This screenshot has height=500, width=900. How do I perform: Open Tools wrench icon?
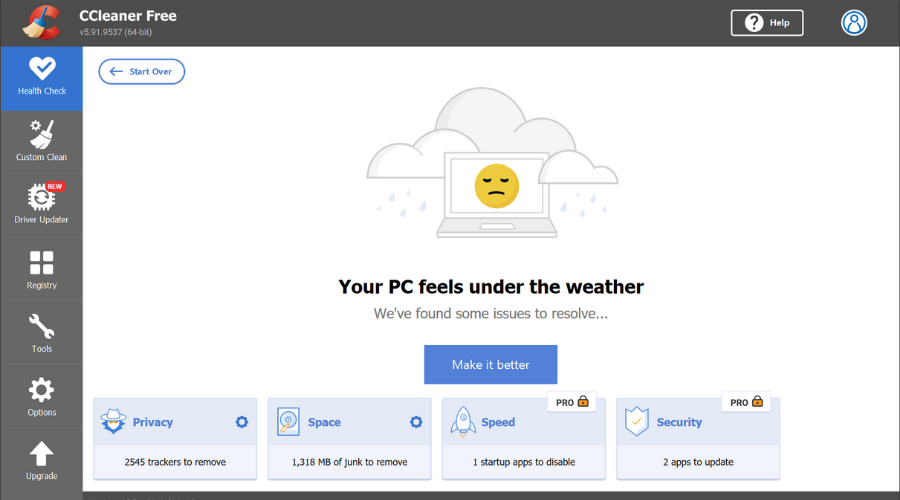41,325
